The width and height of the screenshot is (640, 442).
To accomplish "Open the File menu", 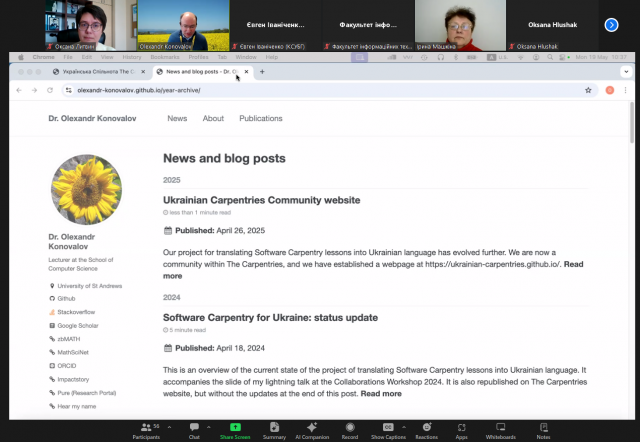I will coord(68,57).
